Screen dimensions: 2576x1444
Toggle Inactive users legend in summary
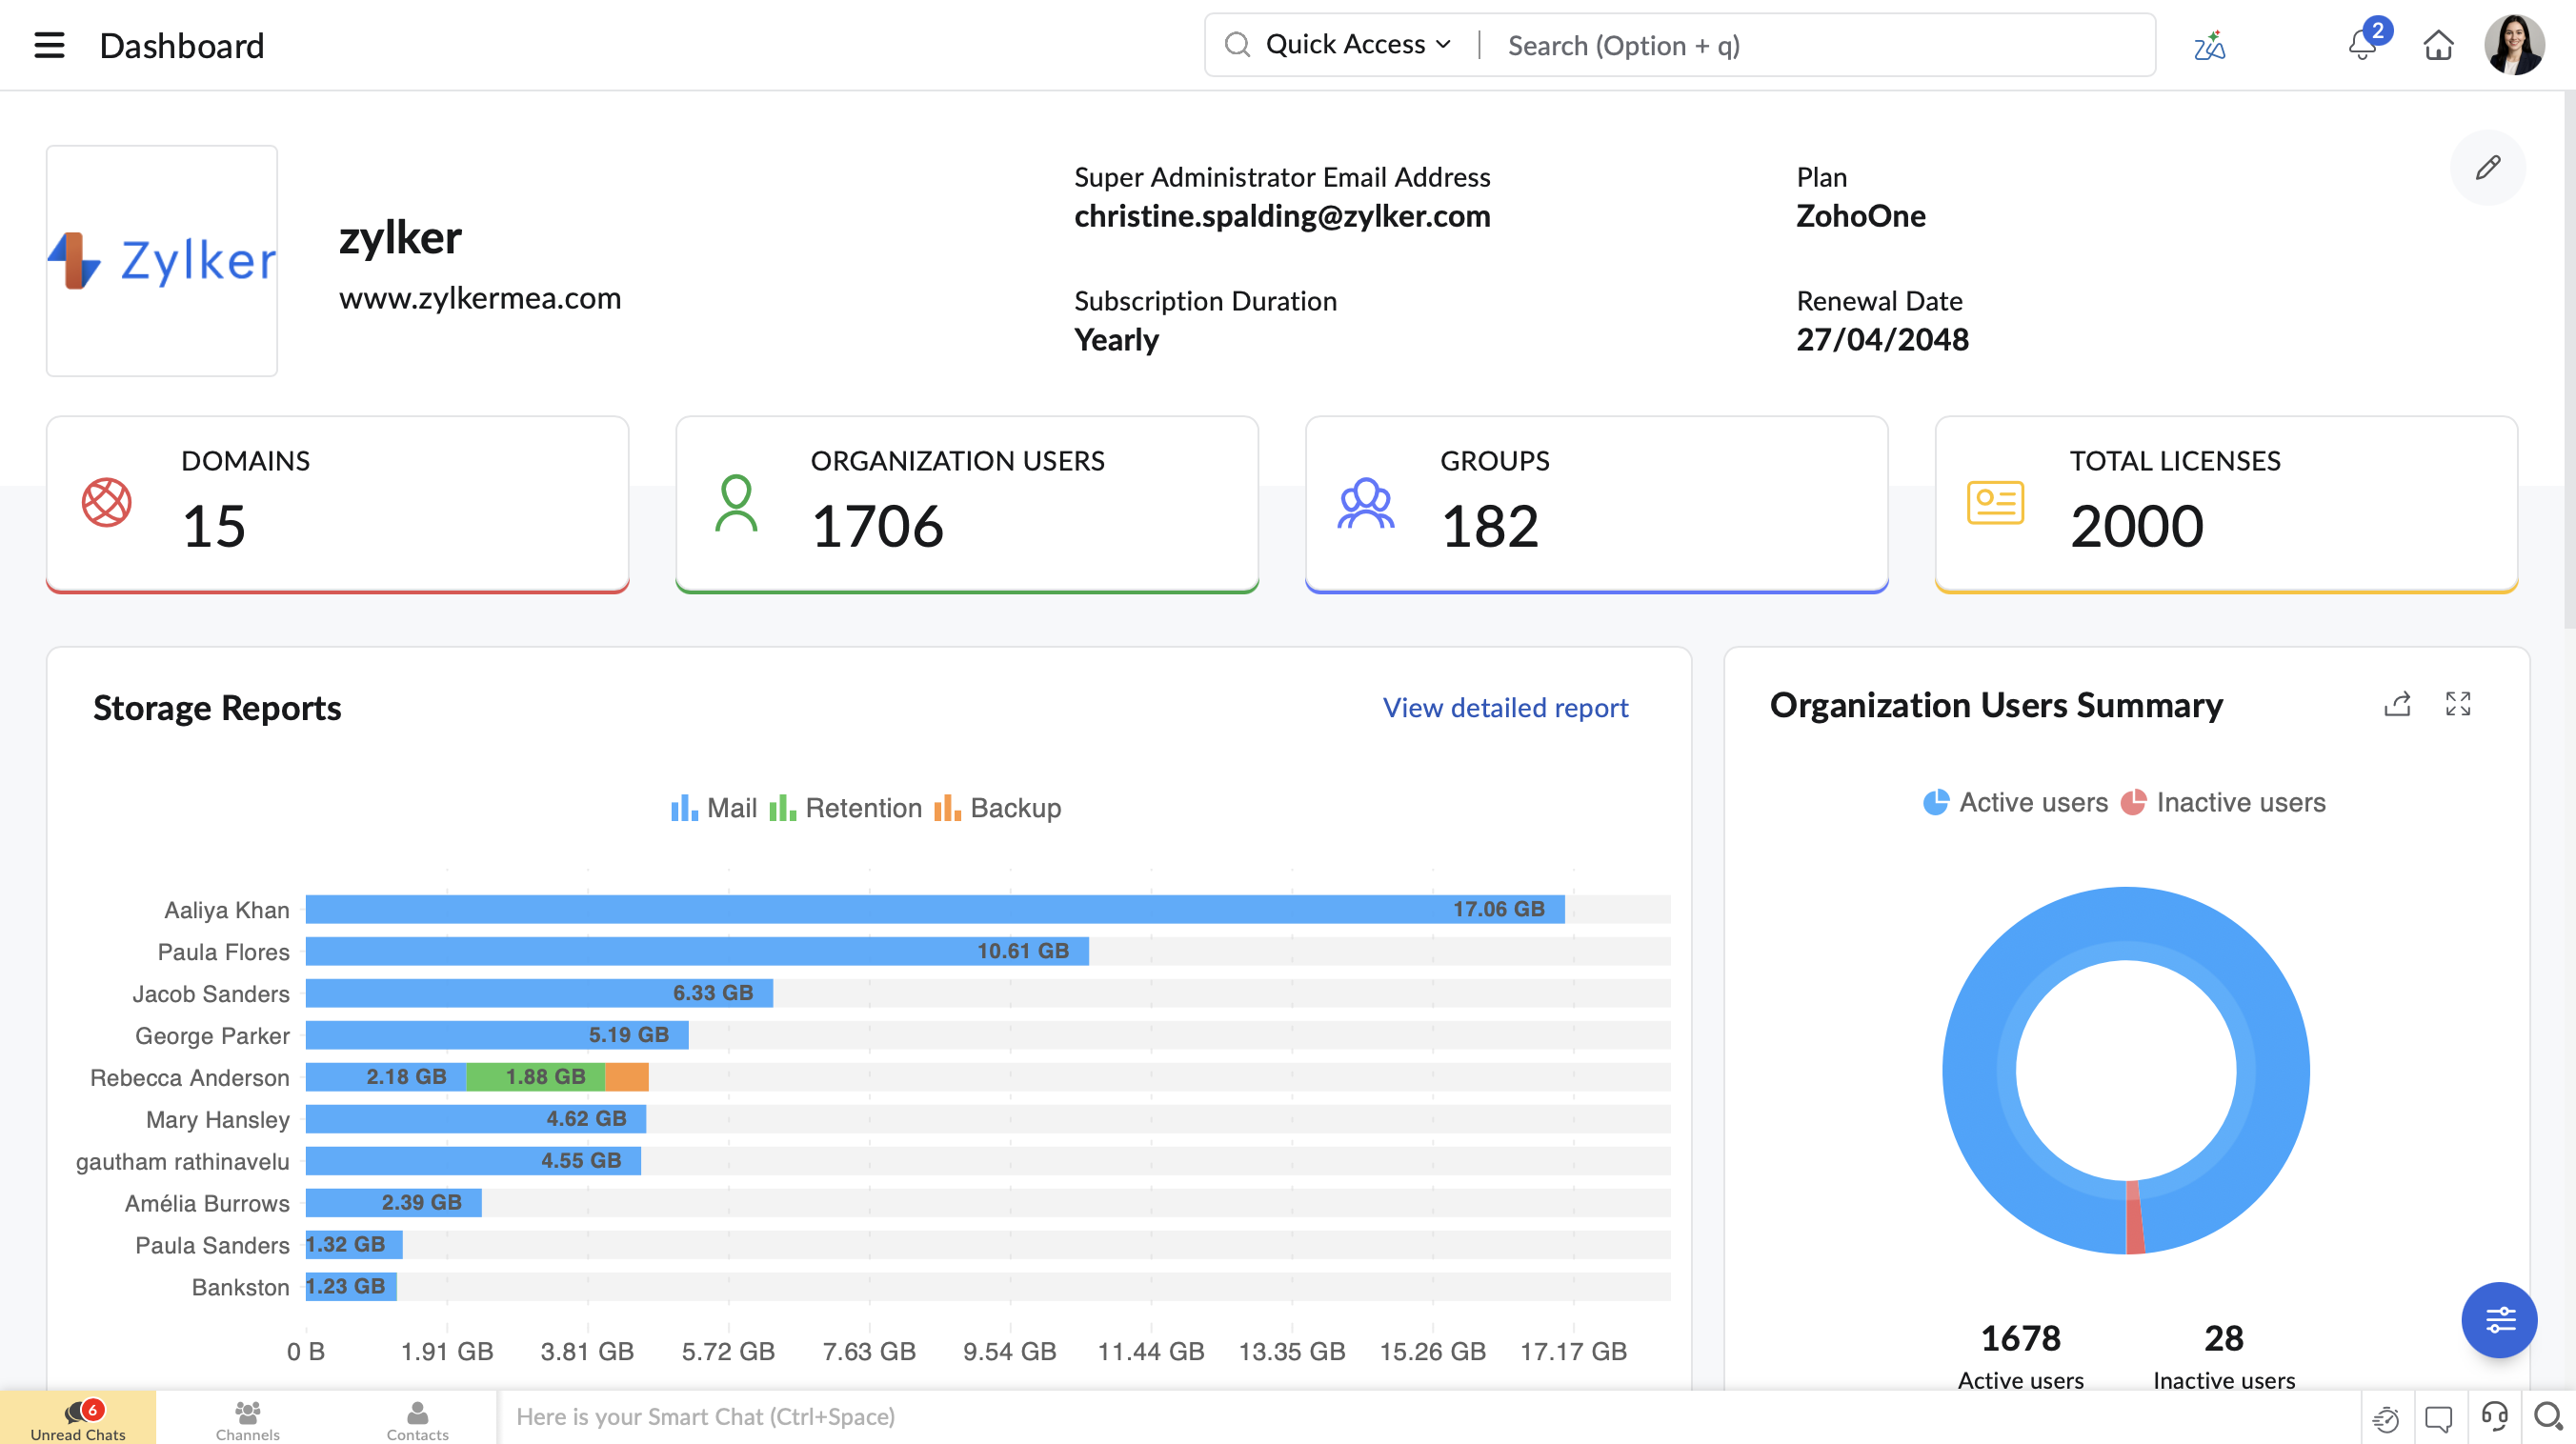(x=2223, y=802)
